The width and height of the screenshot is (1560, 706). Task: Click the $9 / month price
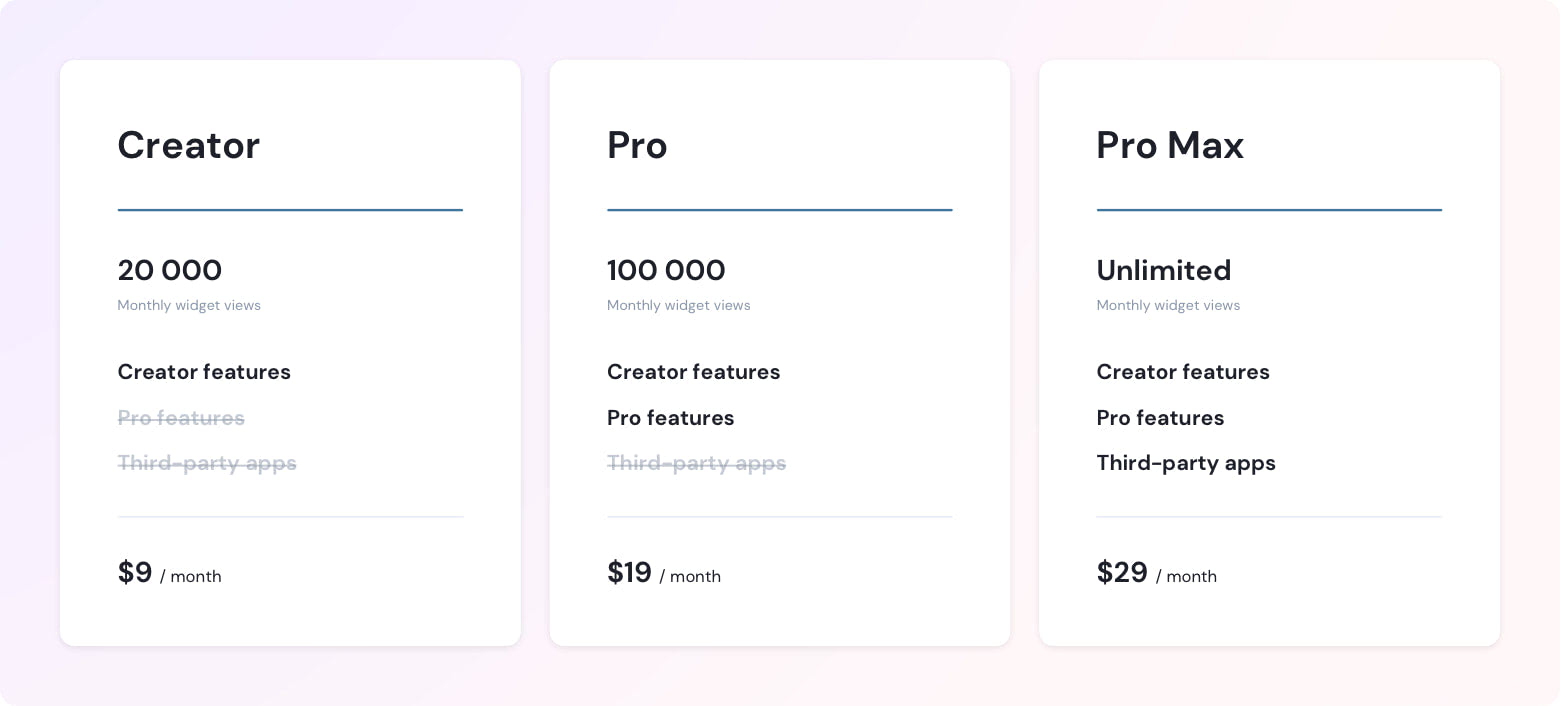tap(170, 573)
